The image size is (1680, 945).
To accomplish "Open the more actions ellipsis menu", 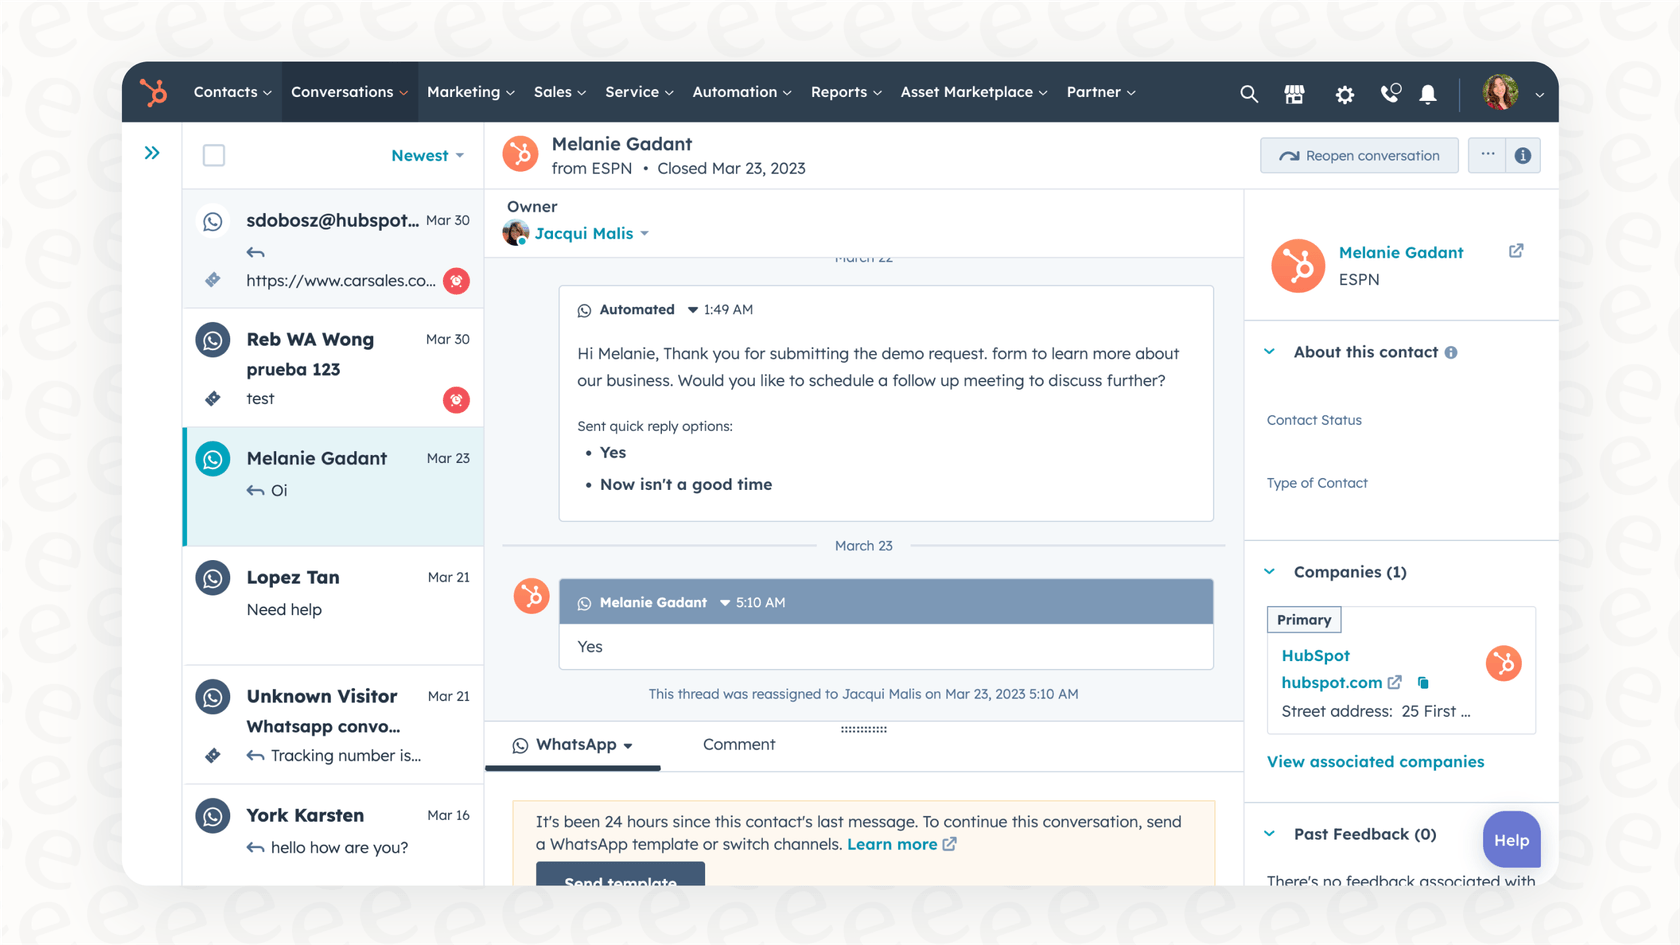I will coord(1487,155).
